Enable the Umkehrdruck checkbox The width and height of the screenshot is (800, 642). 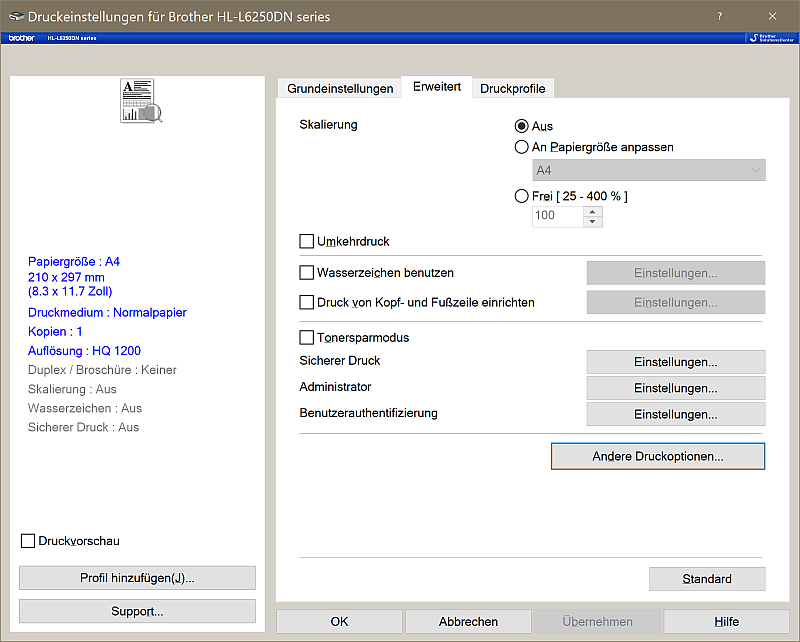point(306,241)
